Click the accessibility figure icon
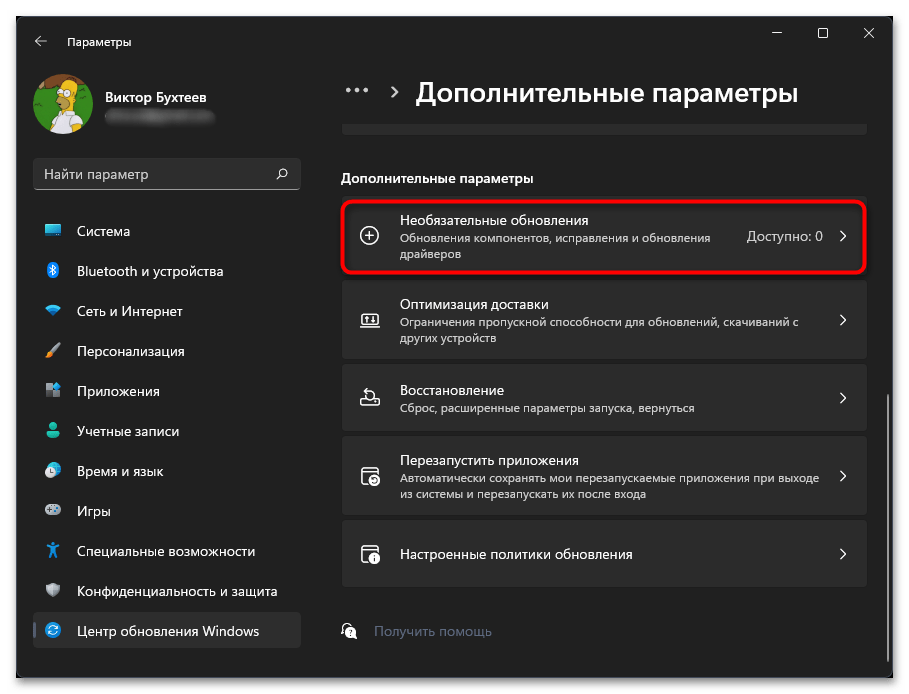 (x=53, y=550)
